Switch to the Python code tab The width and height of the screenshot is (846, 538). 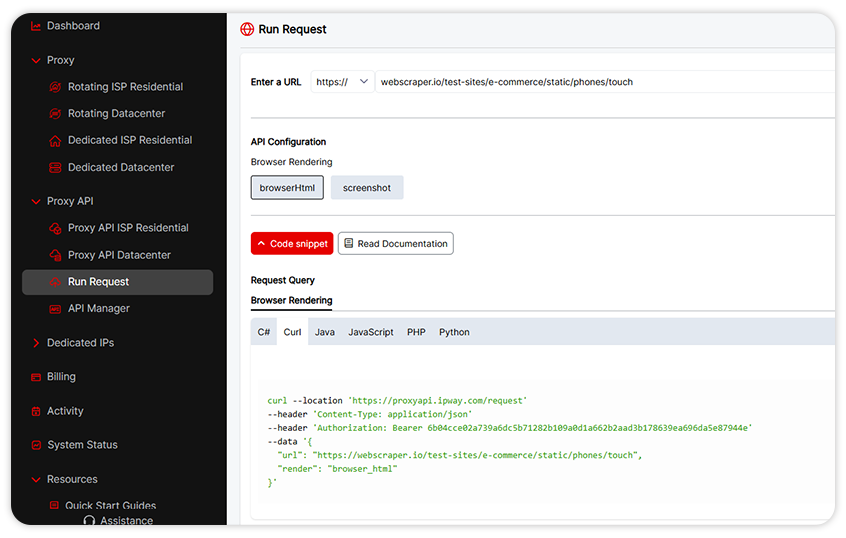click(454, 332)
